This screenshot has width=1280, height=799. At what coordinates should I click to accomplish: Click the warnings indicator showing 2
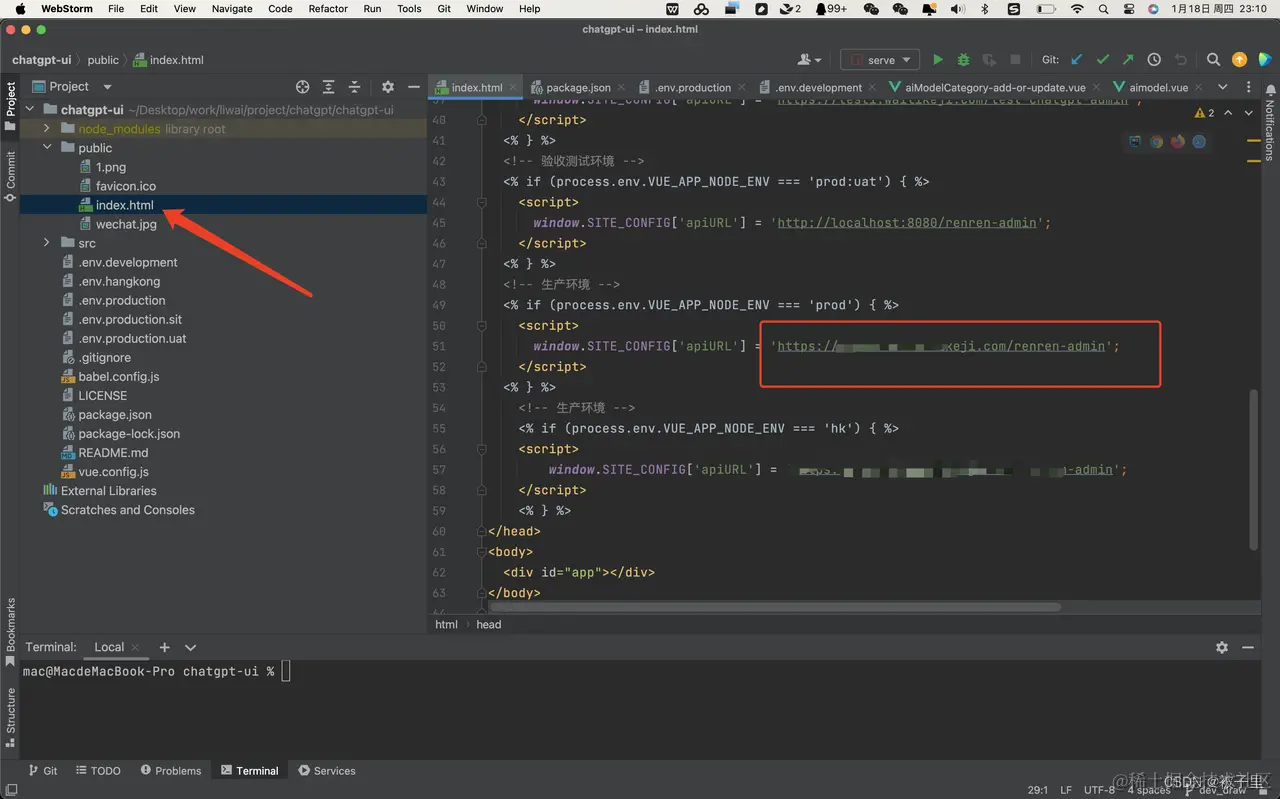point(1204,113)
